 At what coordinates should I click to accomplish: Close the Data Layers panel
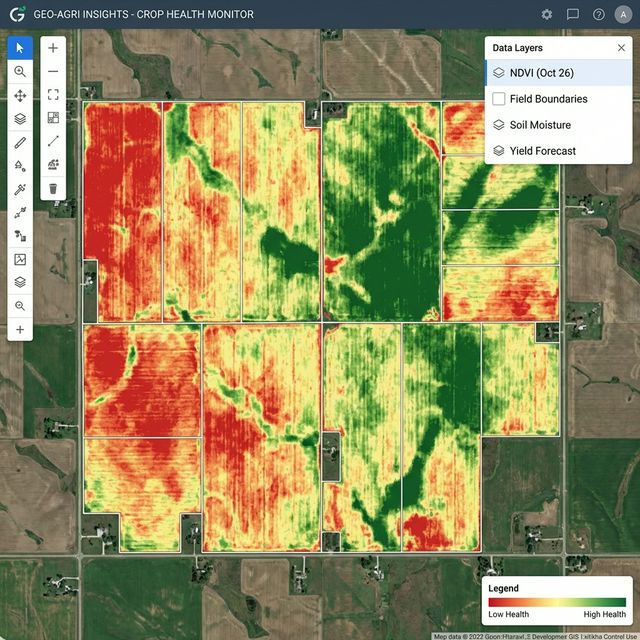point(621,47)
